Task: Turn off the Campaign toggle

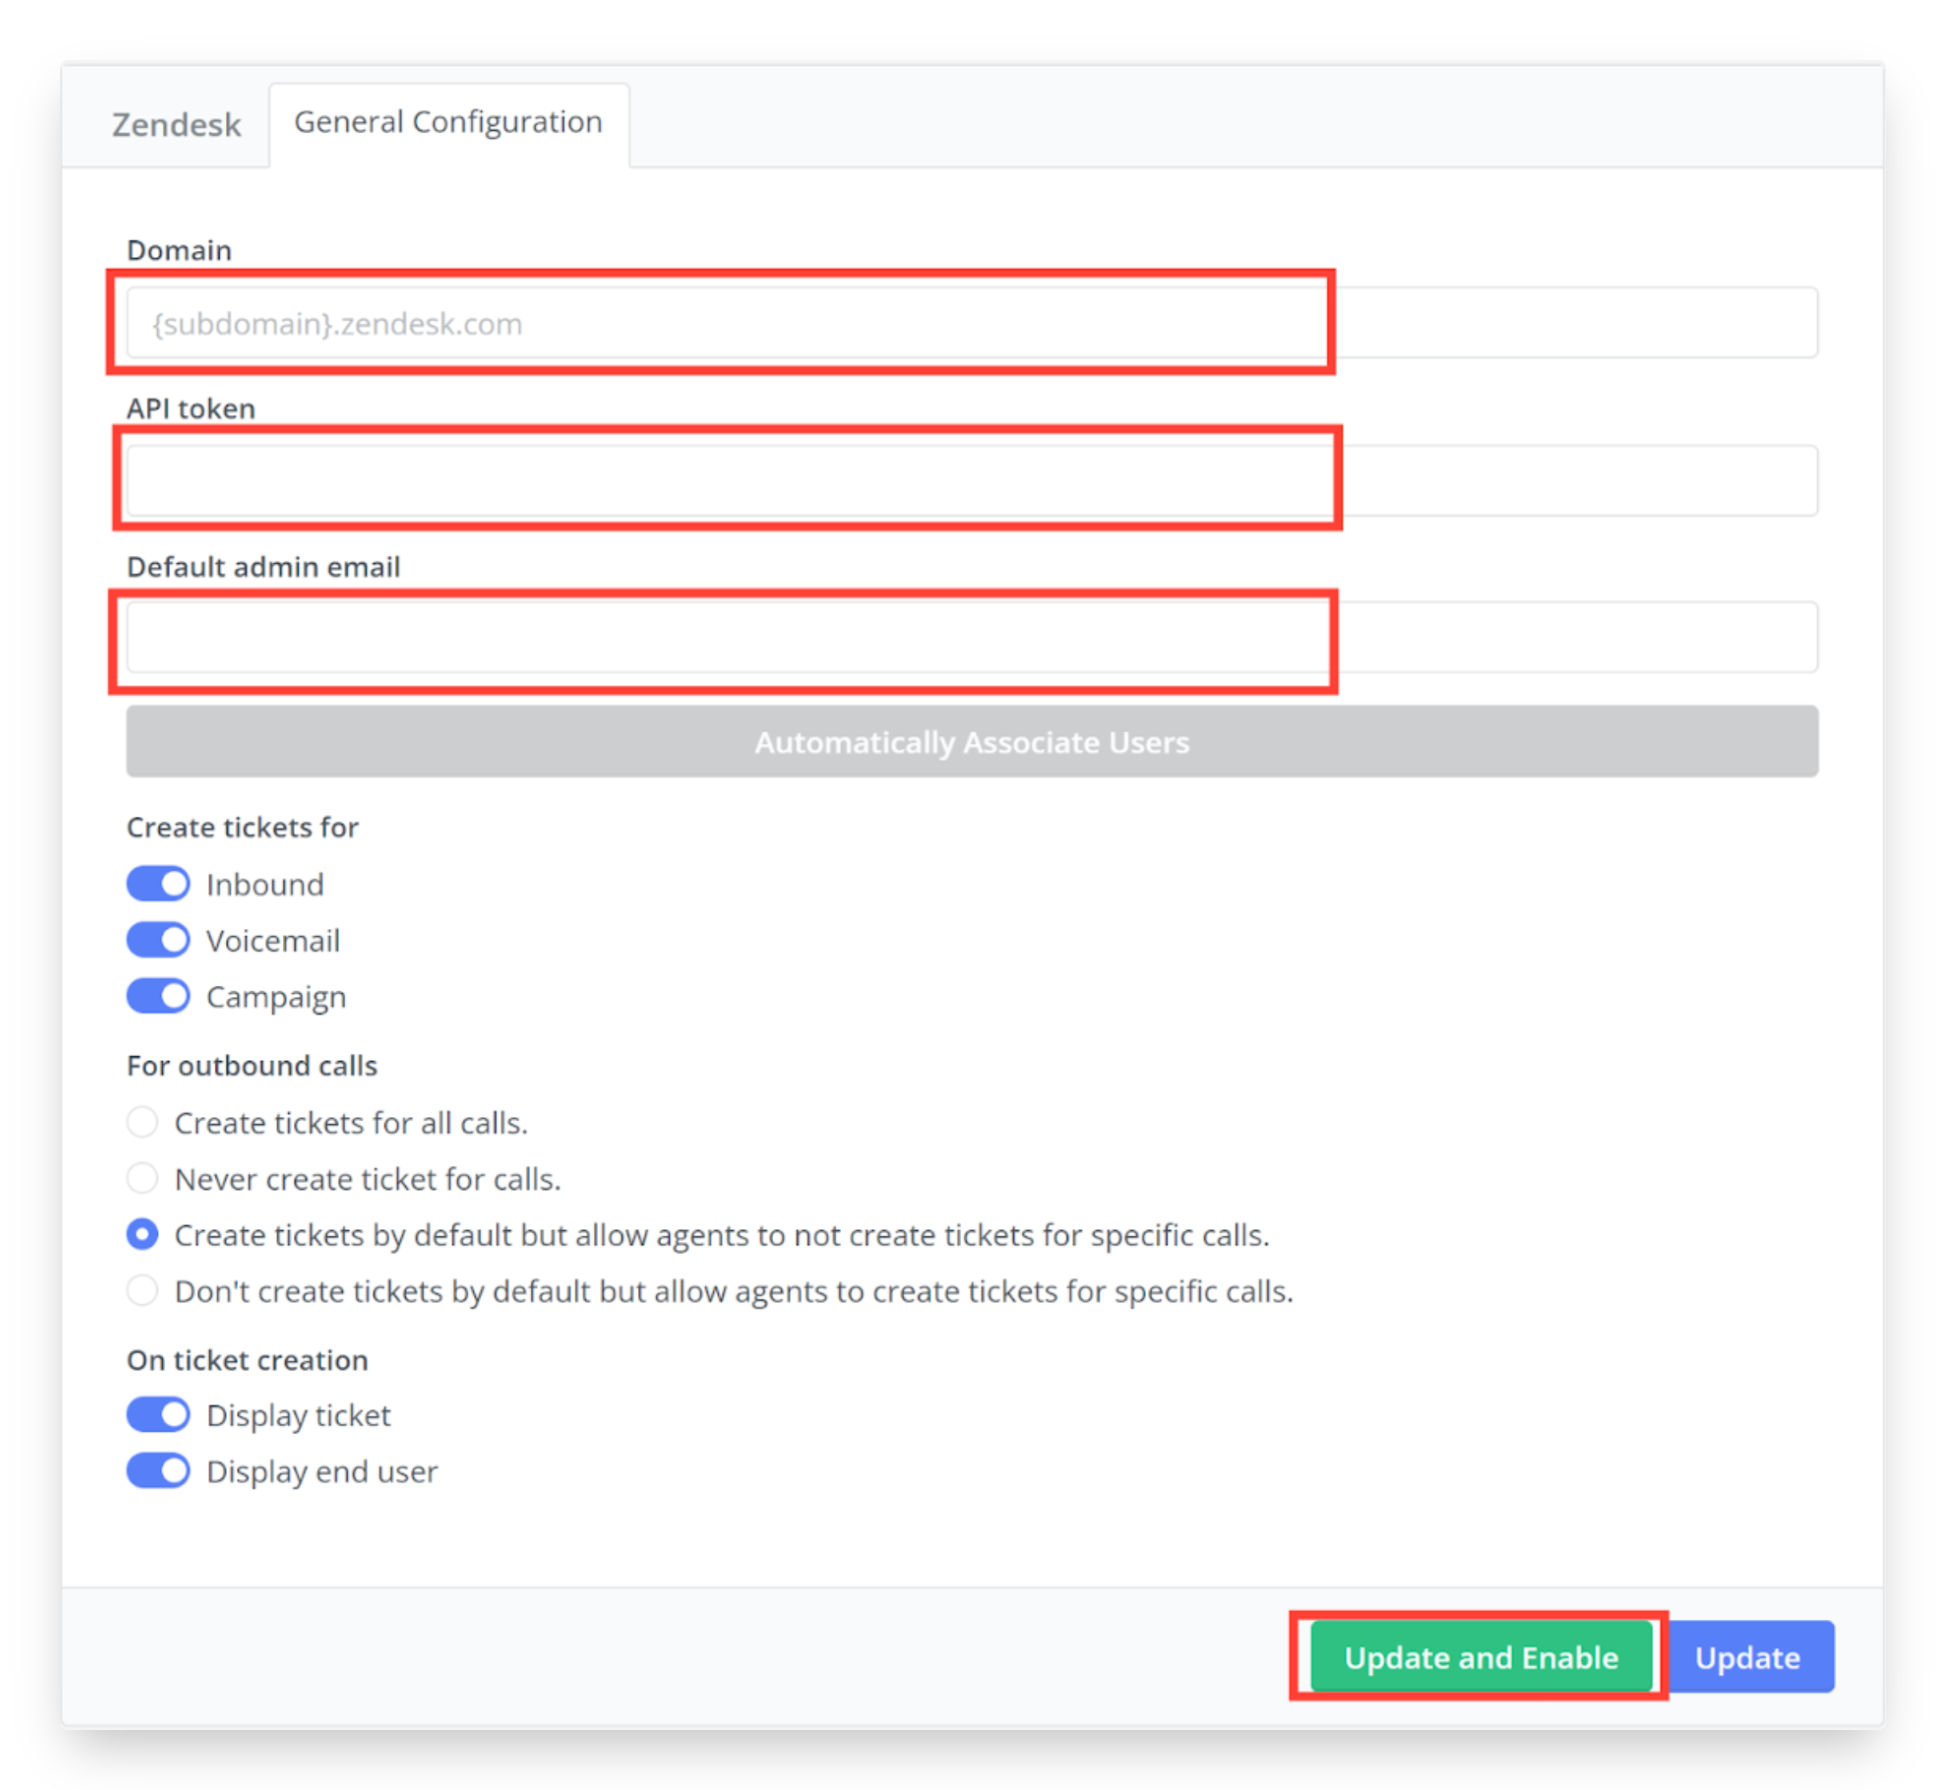Action: [x=158, y=996]
